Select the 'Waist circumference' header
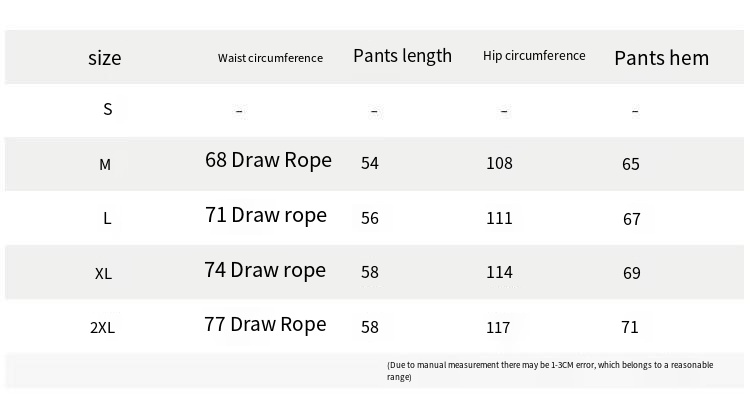 (x=270, y=58)
